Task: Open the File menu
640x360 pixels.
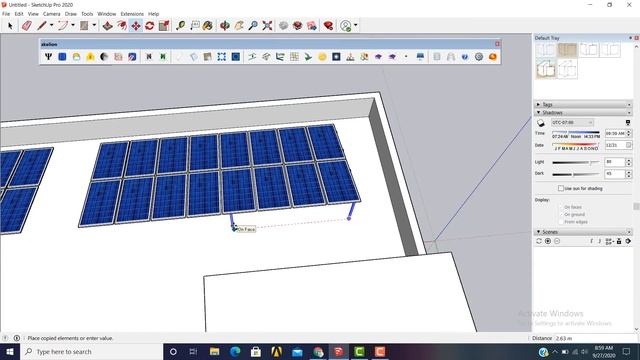Action: coord(6,14)
